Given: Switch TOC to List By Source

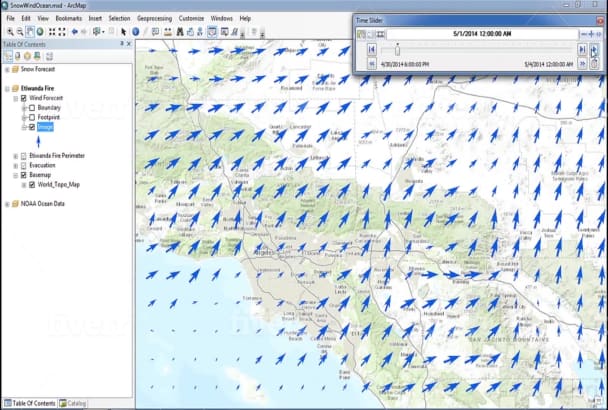Looking at the screenshot, I should [18, 57].
